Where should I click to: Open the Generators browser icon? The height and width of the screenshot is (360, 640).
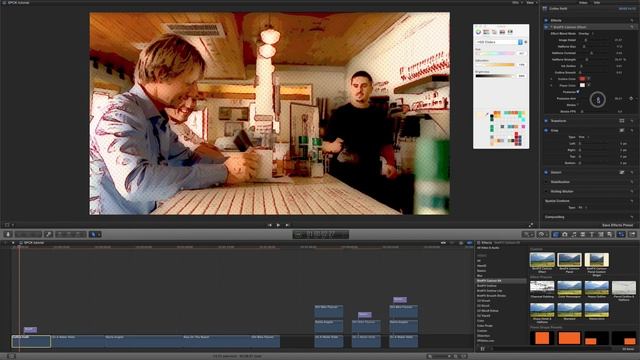[600, 234]
